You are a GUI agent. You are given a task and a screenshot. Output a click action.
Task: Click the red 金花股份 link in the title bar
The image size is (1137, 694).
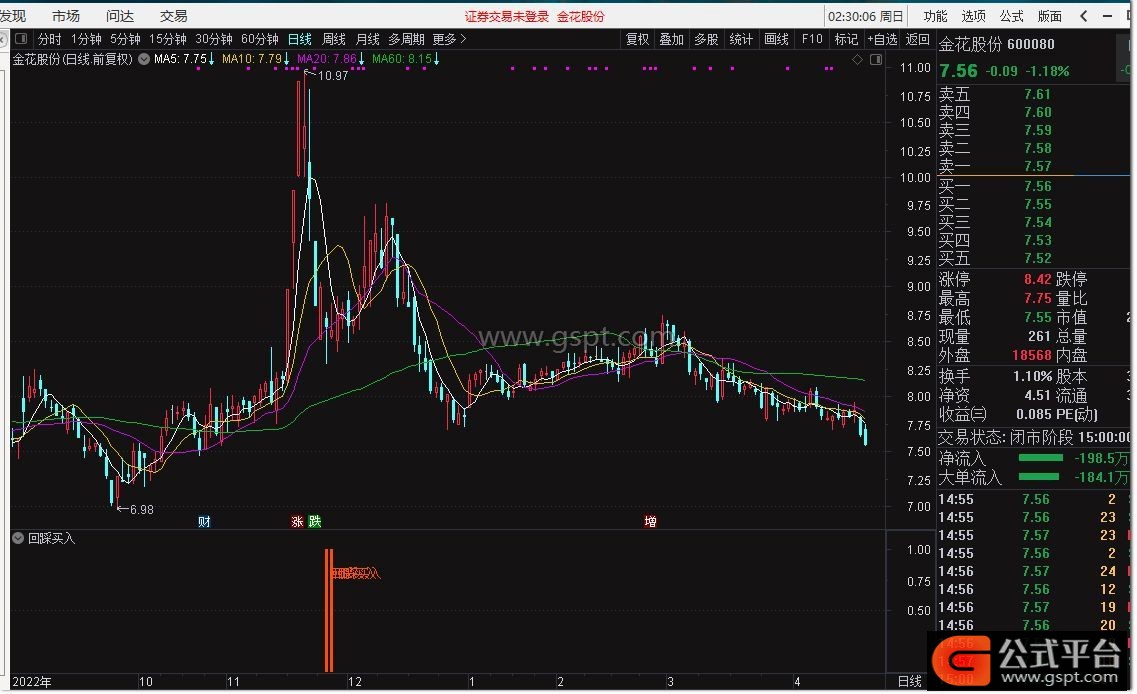(581, 17)
